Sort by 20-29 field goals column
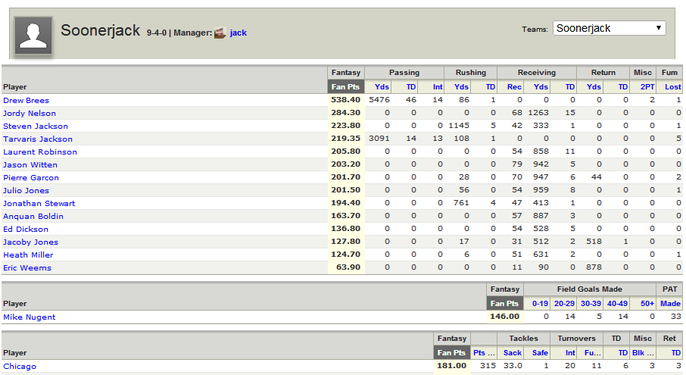Image resolution: width=686 pixels, height=375 pixels. (x=564, y=303)
